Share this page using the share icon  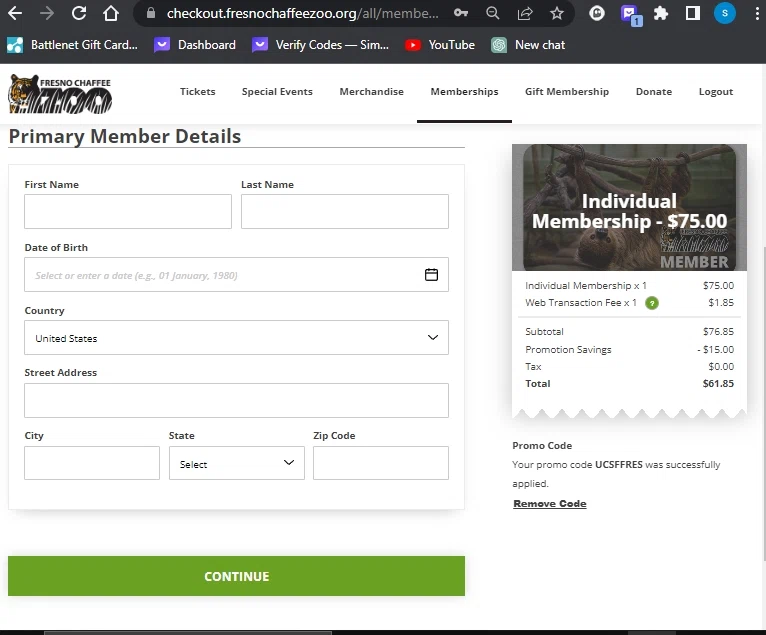point(525,13)
